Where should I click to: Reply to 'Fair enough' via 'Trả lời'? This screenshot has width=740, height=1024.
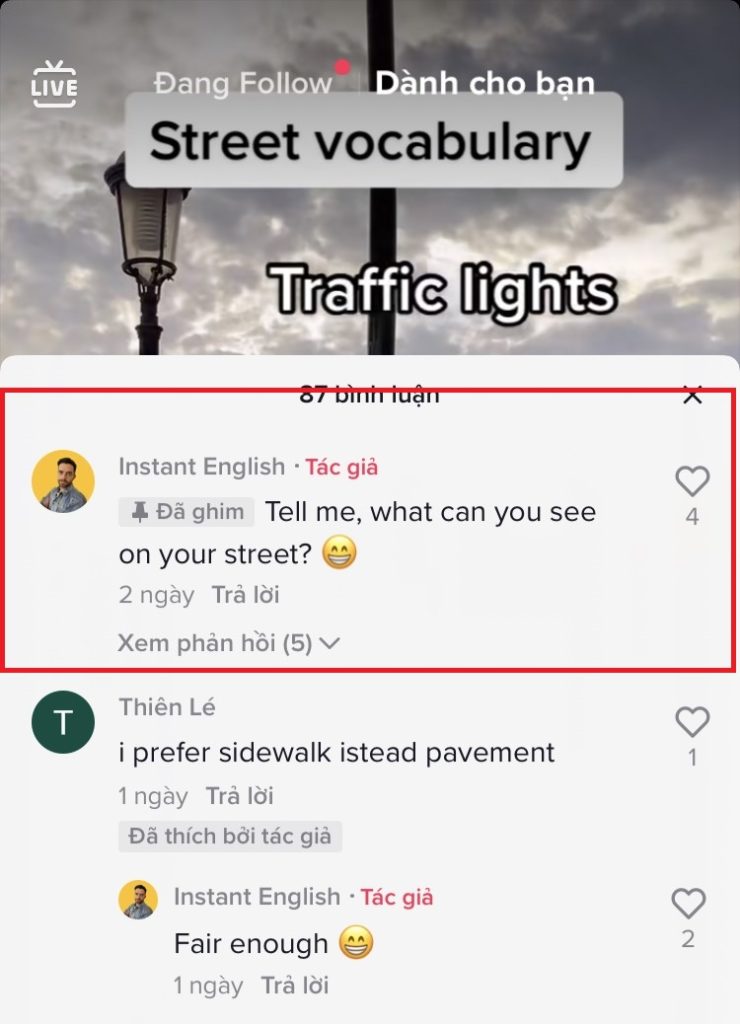295,985
